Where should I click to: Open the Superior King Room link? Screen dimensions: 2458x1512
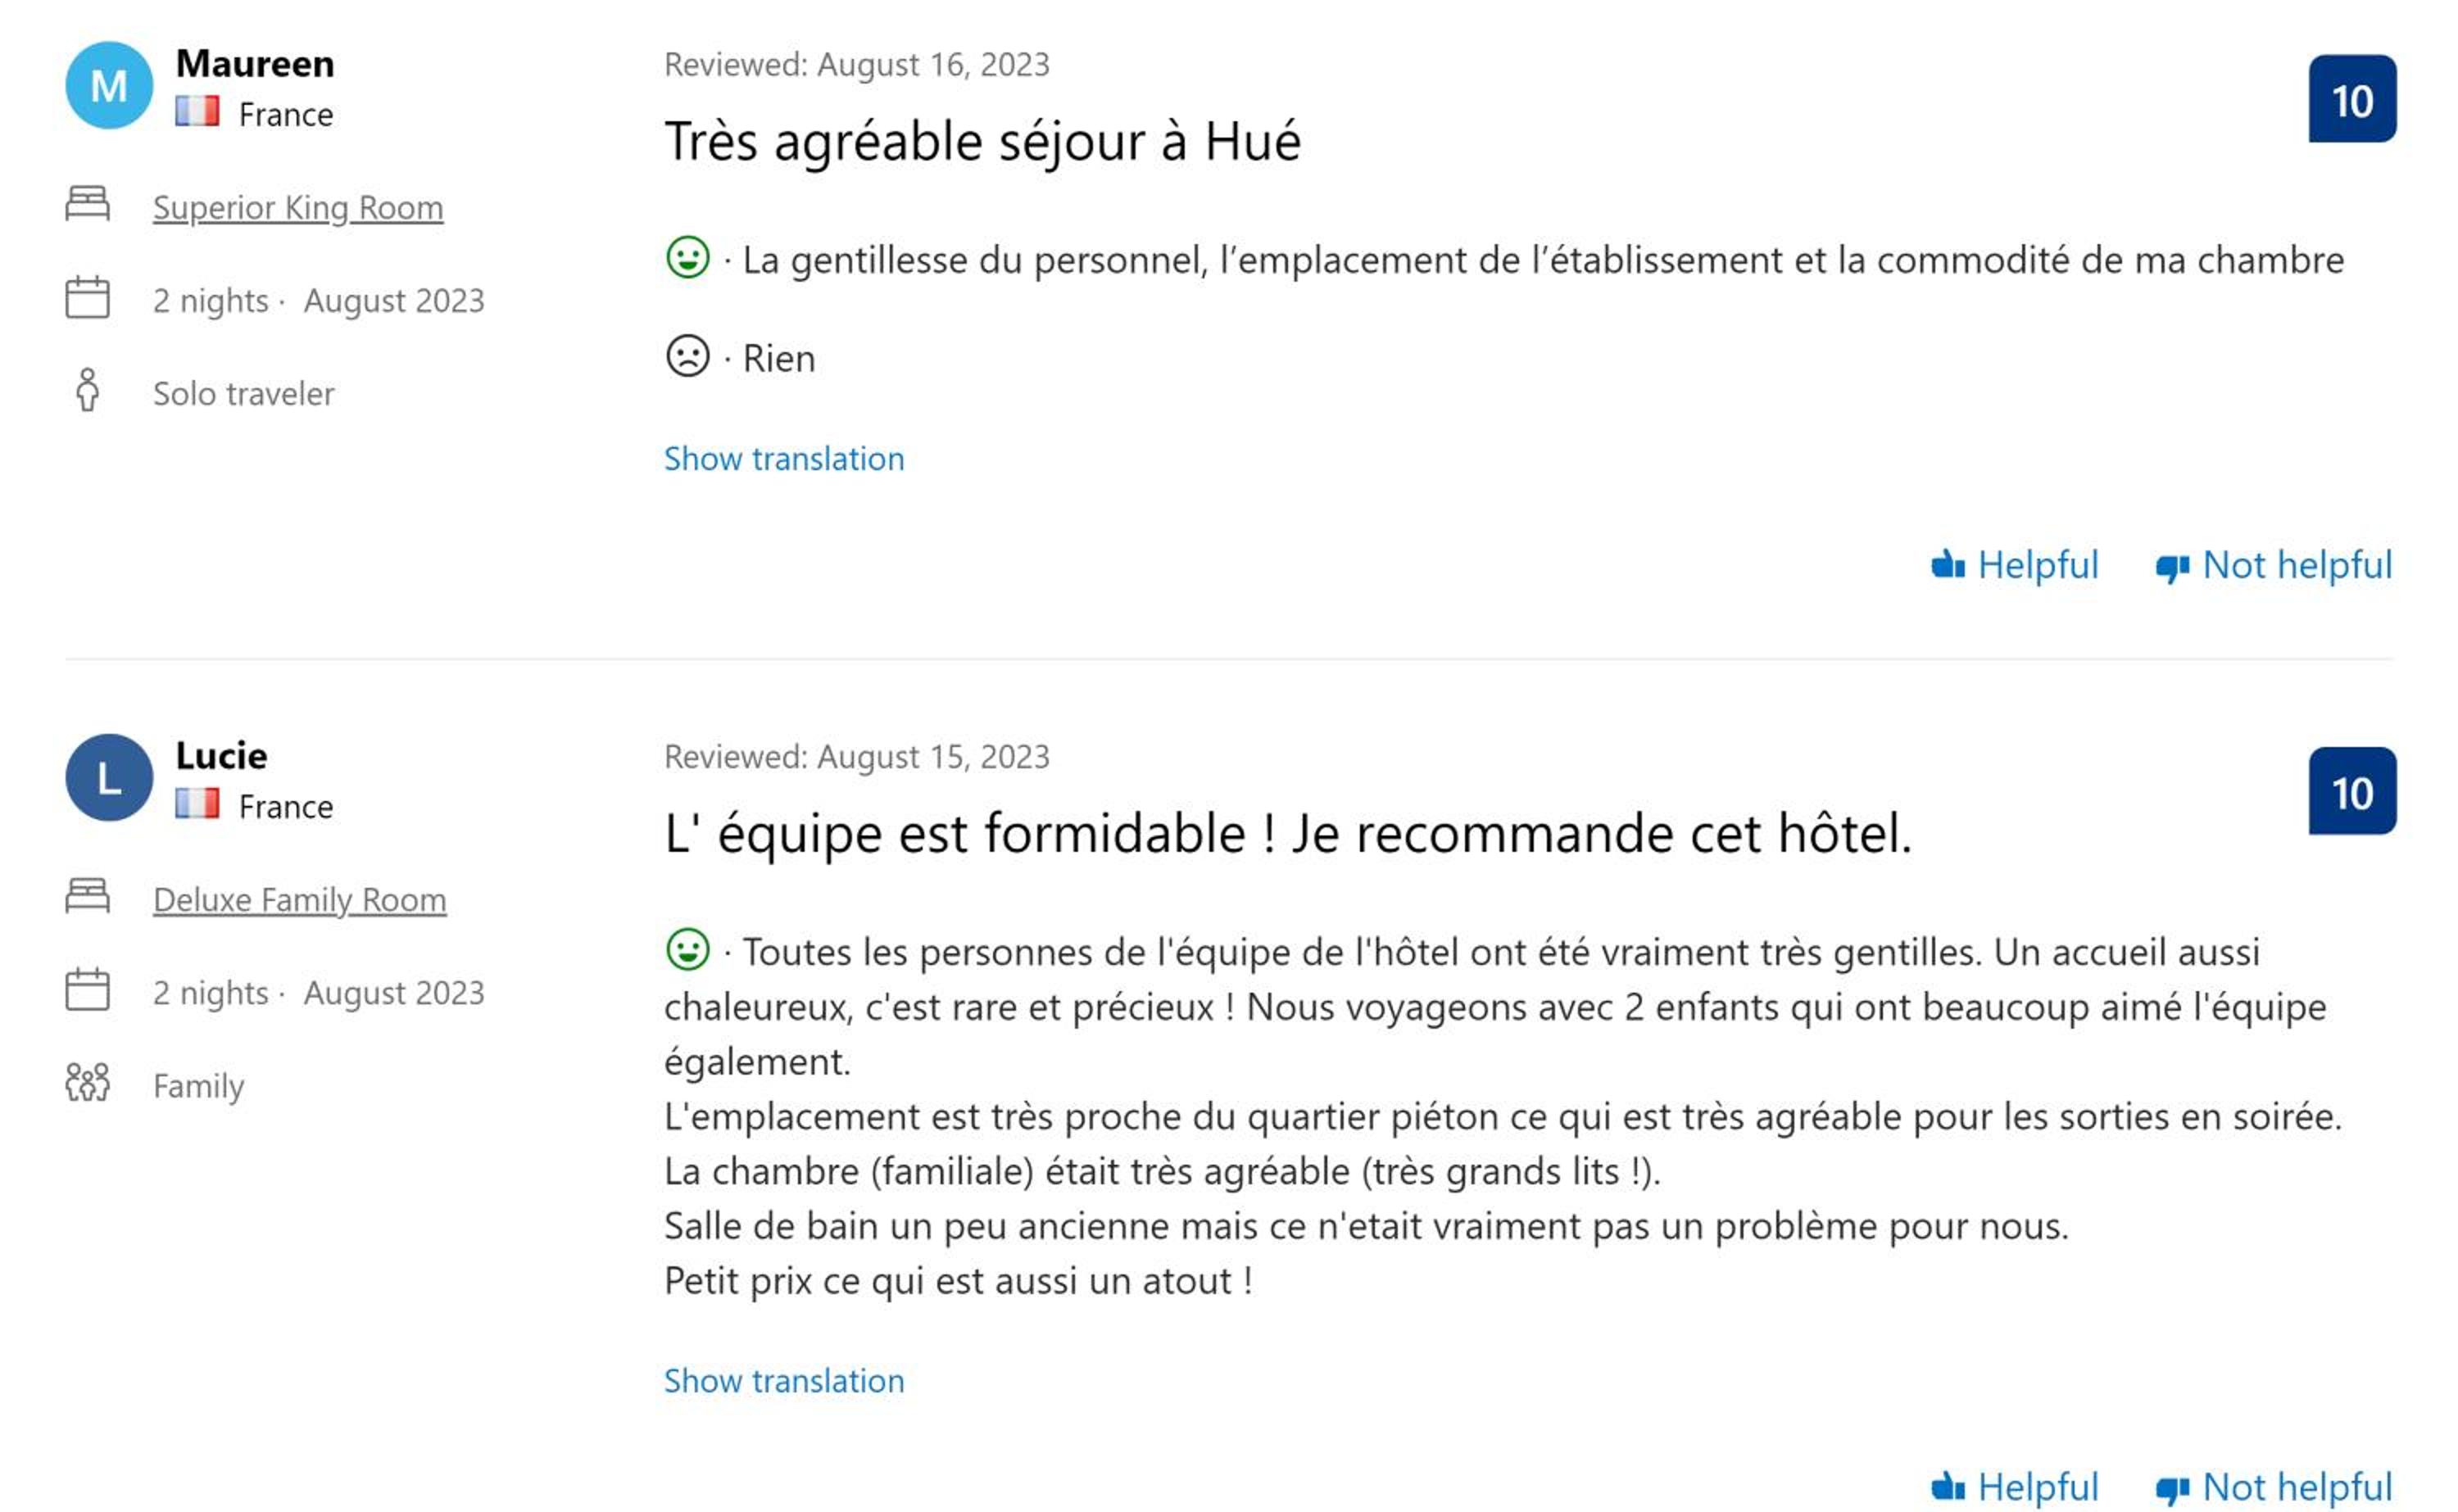[298, 208]
